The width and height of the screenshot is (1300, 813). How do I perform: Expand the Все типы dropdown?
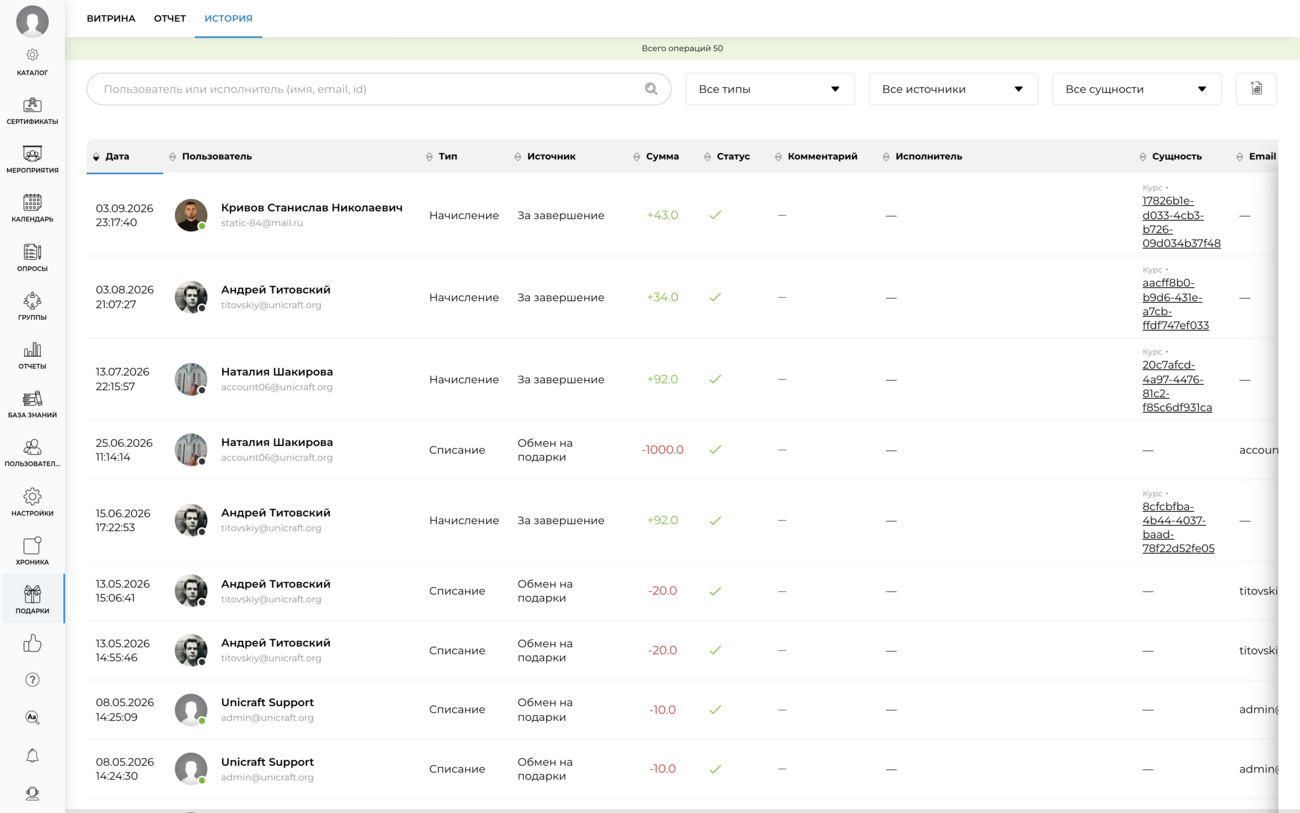pyautogui.click(x=770, y=89)
